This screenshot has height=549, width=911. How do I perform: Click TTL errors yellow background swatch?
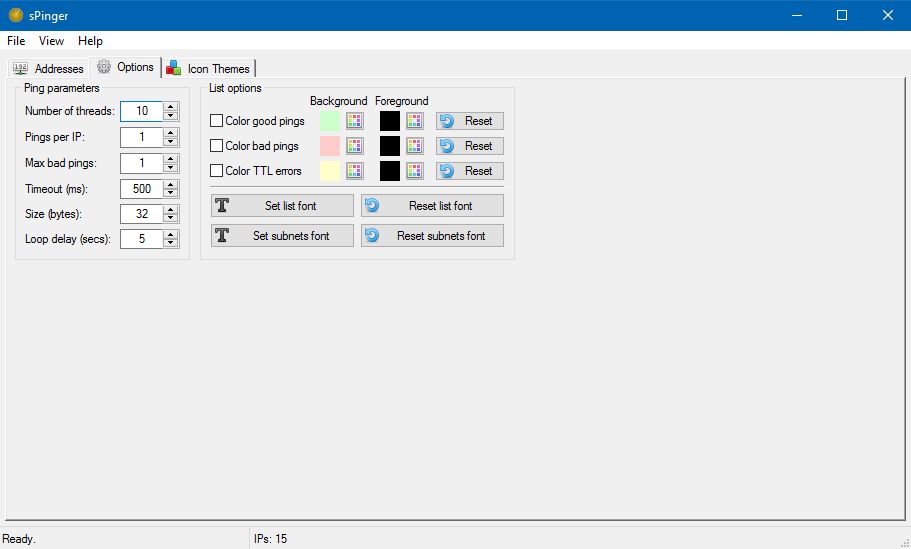(x=330, y=171)
